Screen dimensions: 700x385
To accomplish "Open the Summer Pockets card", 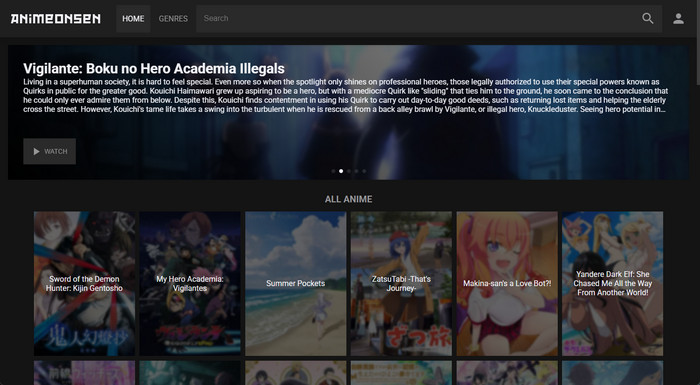I will click(x=296, y=284).
